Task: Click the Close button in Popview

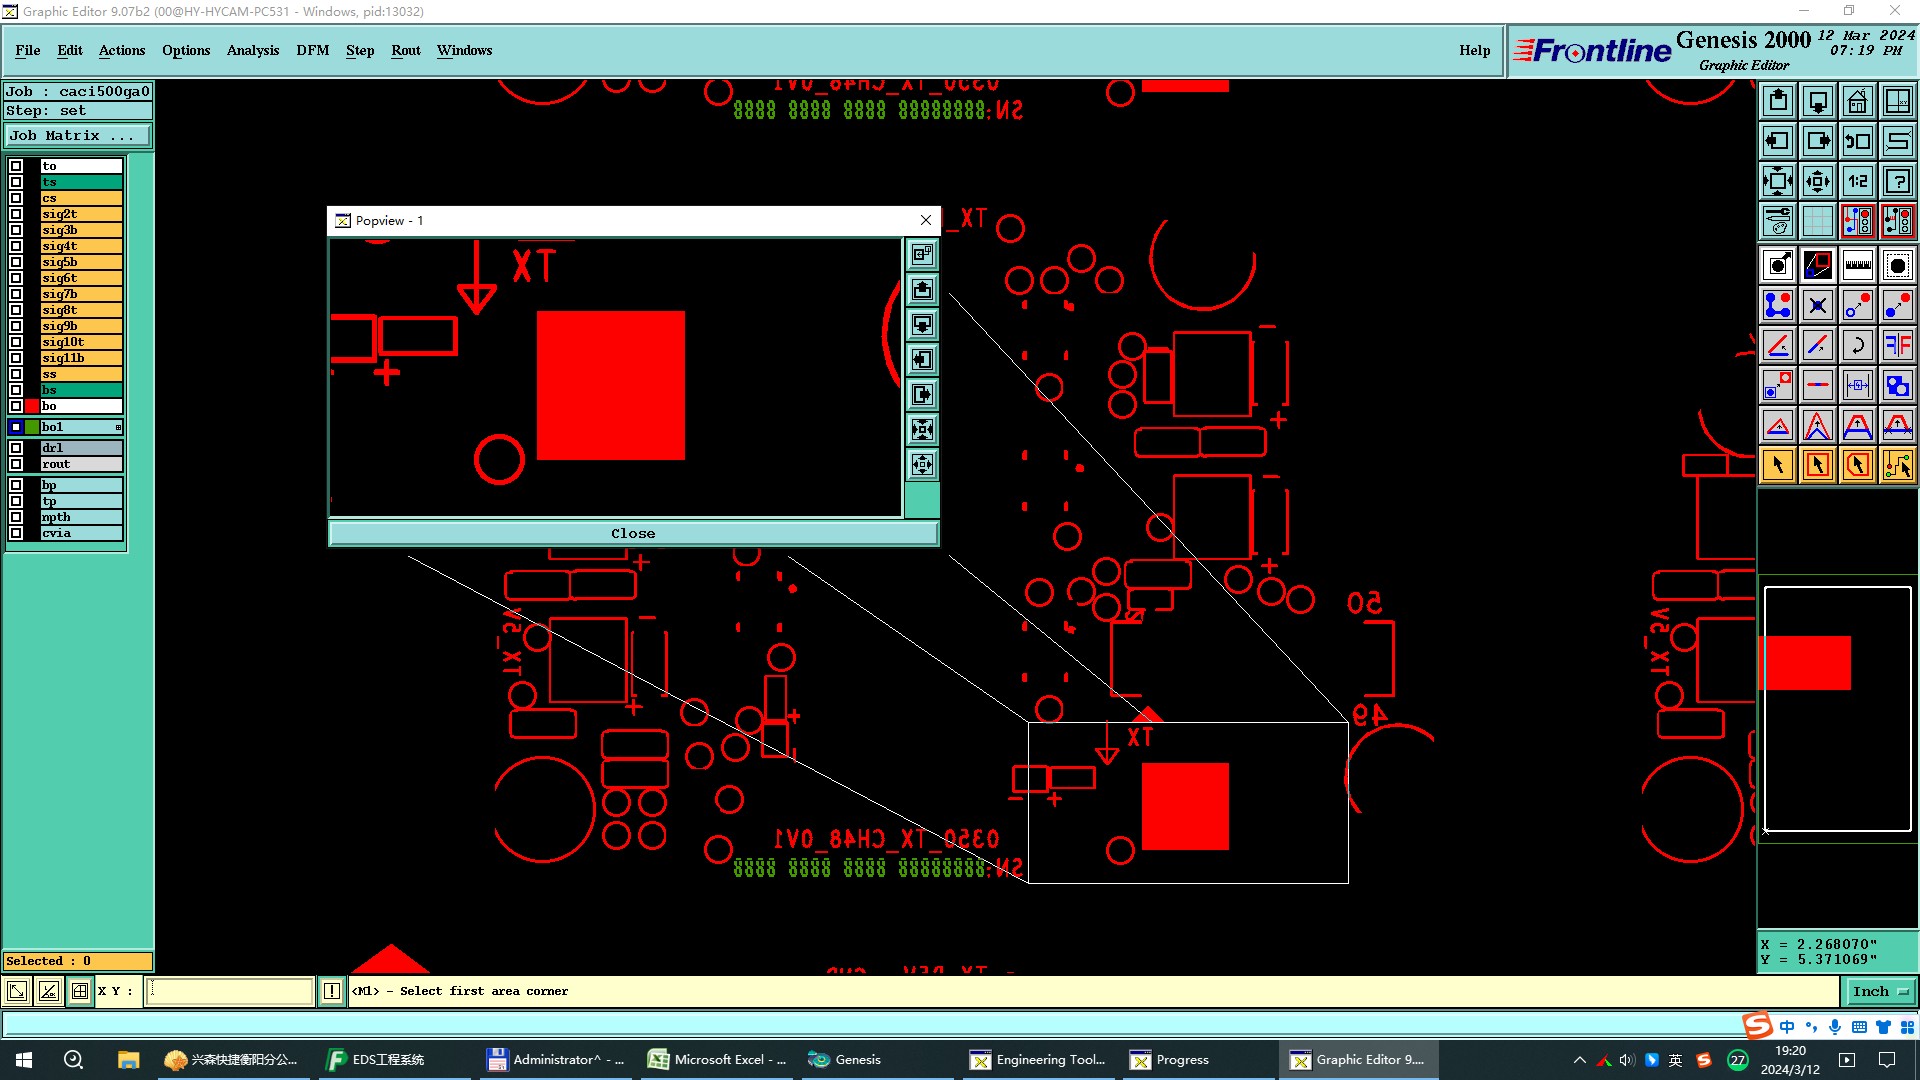Action: [x=633, y=533]
